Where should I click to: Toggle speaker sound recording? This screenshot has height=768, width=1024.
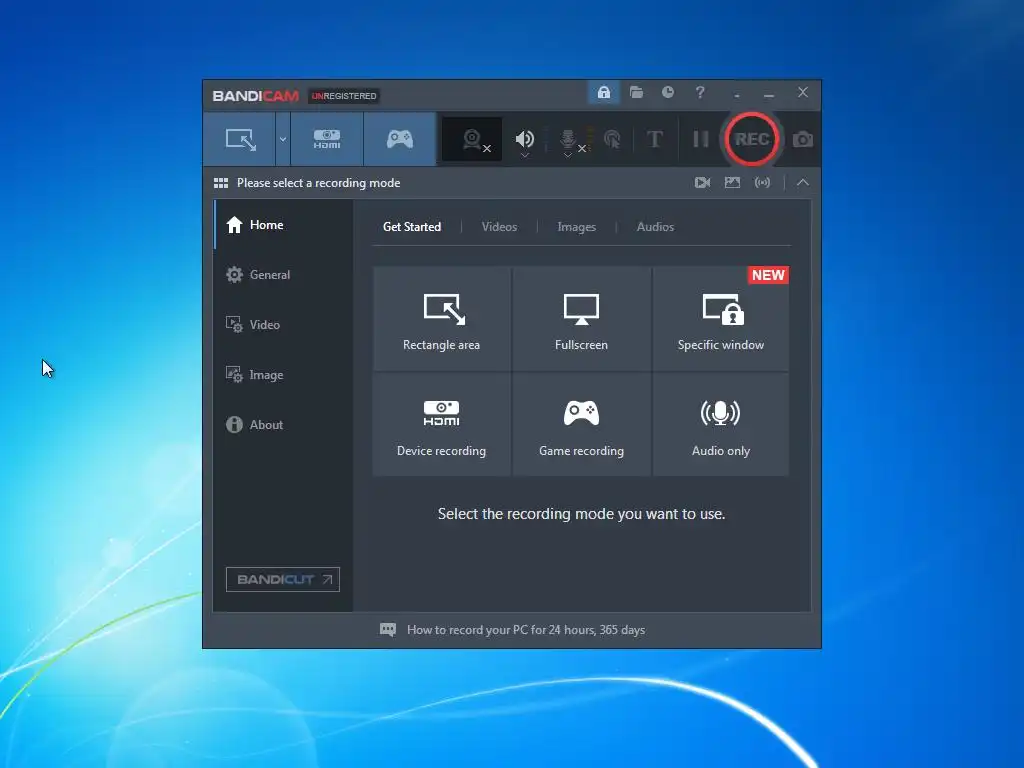(x=524, y=138)
